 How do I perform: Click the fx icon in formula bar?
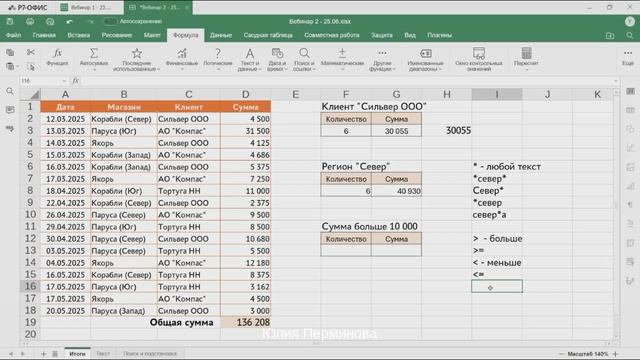pyautogui.click(x=76, y=81)
